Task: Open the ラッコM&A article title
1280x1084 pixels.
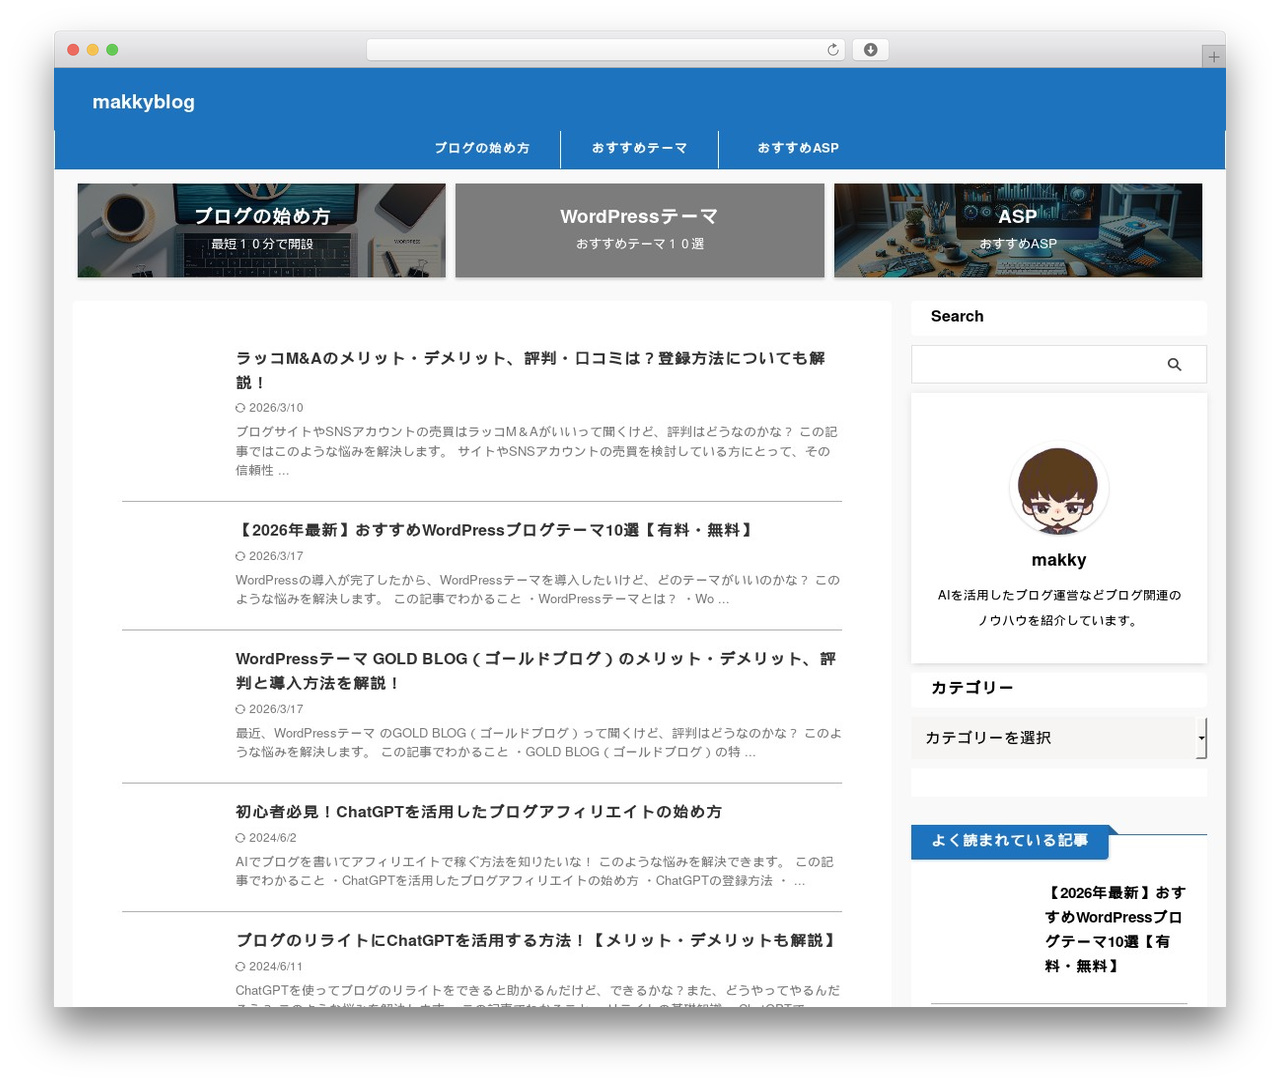Action: click(x=530, y=370)
